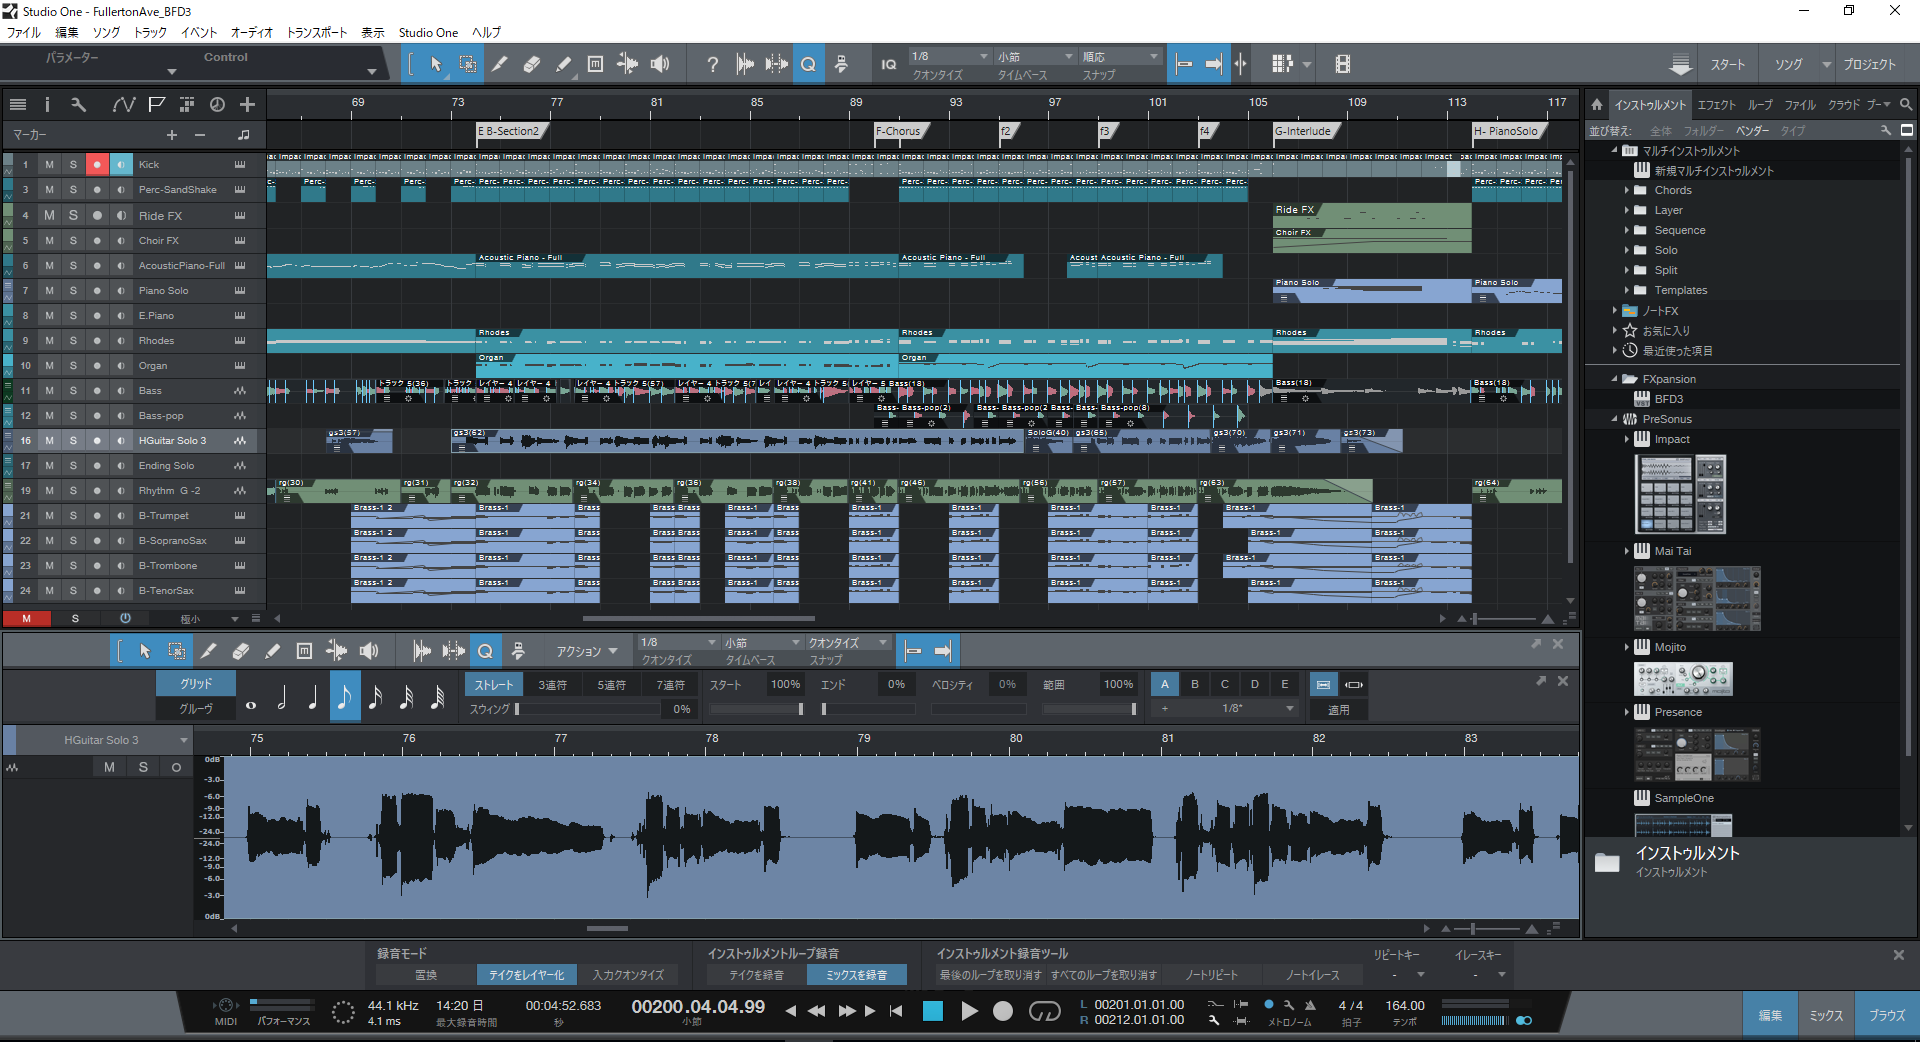The image size is (1920, 1042).
Task: Open the オーディオ menu
Action: (x=252, y=32)
